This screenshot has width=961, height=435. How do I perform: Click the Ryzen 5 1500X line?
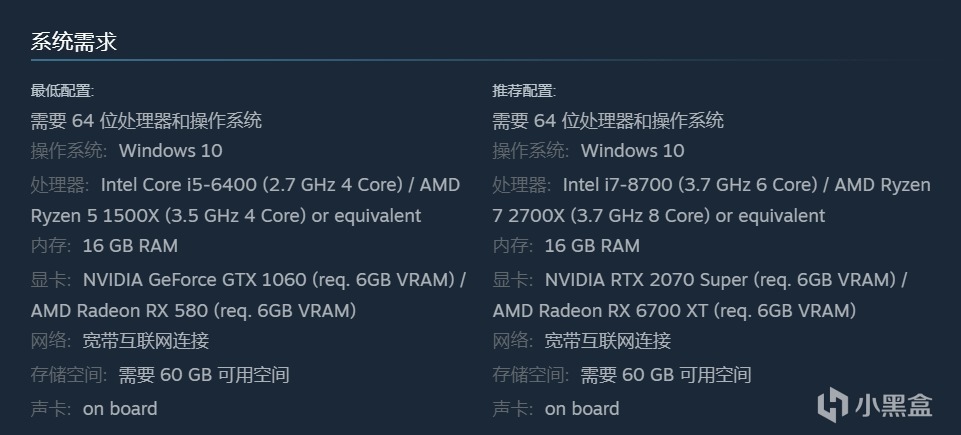[226, 216]
